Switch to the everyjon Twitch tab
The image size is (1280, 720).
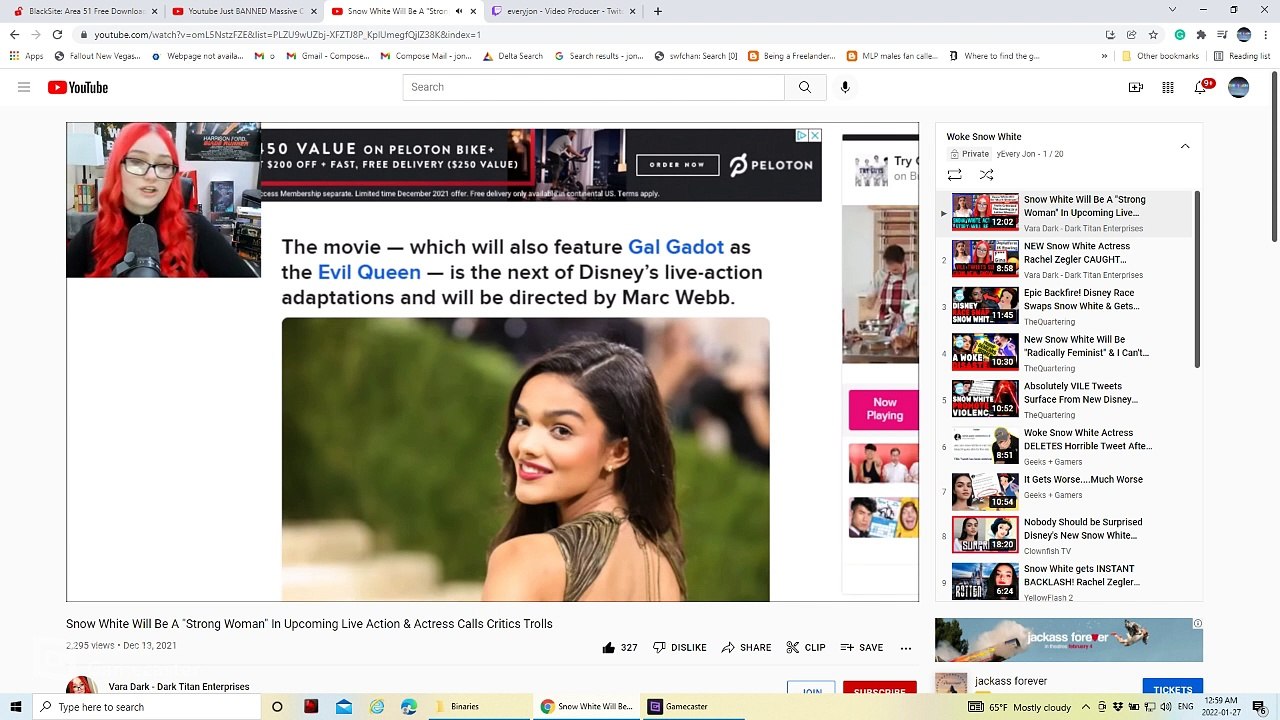tap(562, 11)
